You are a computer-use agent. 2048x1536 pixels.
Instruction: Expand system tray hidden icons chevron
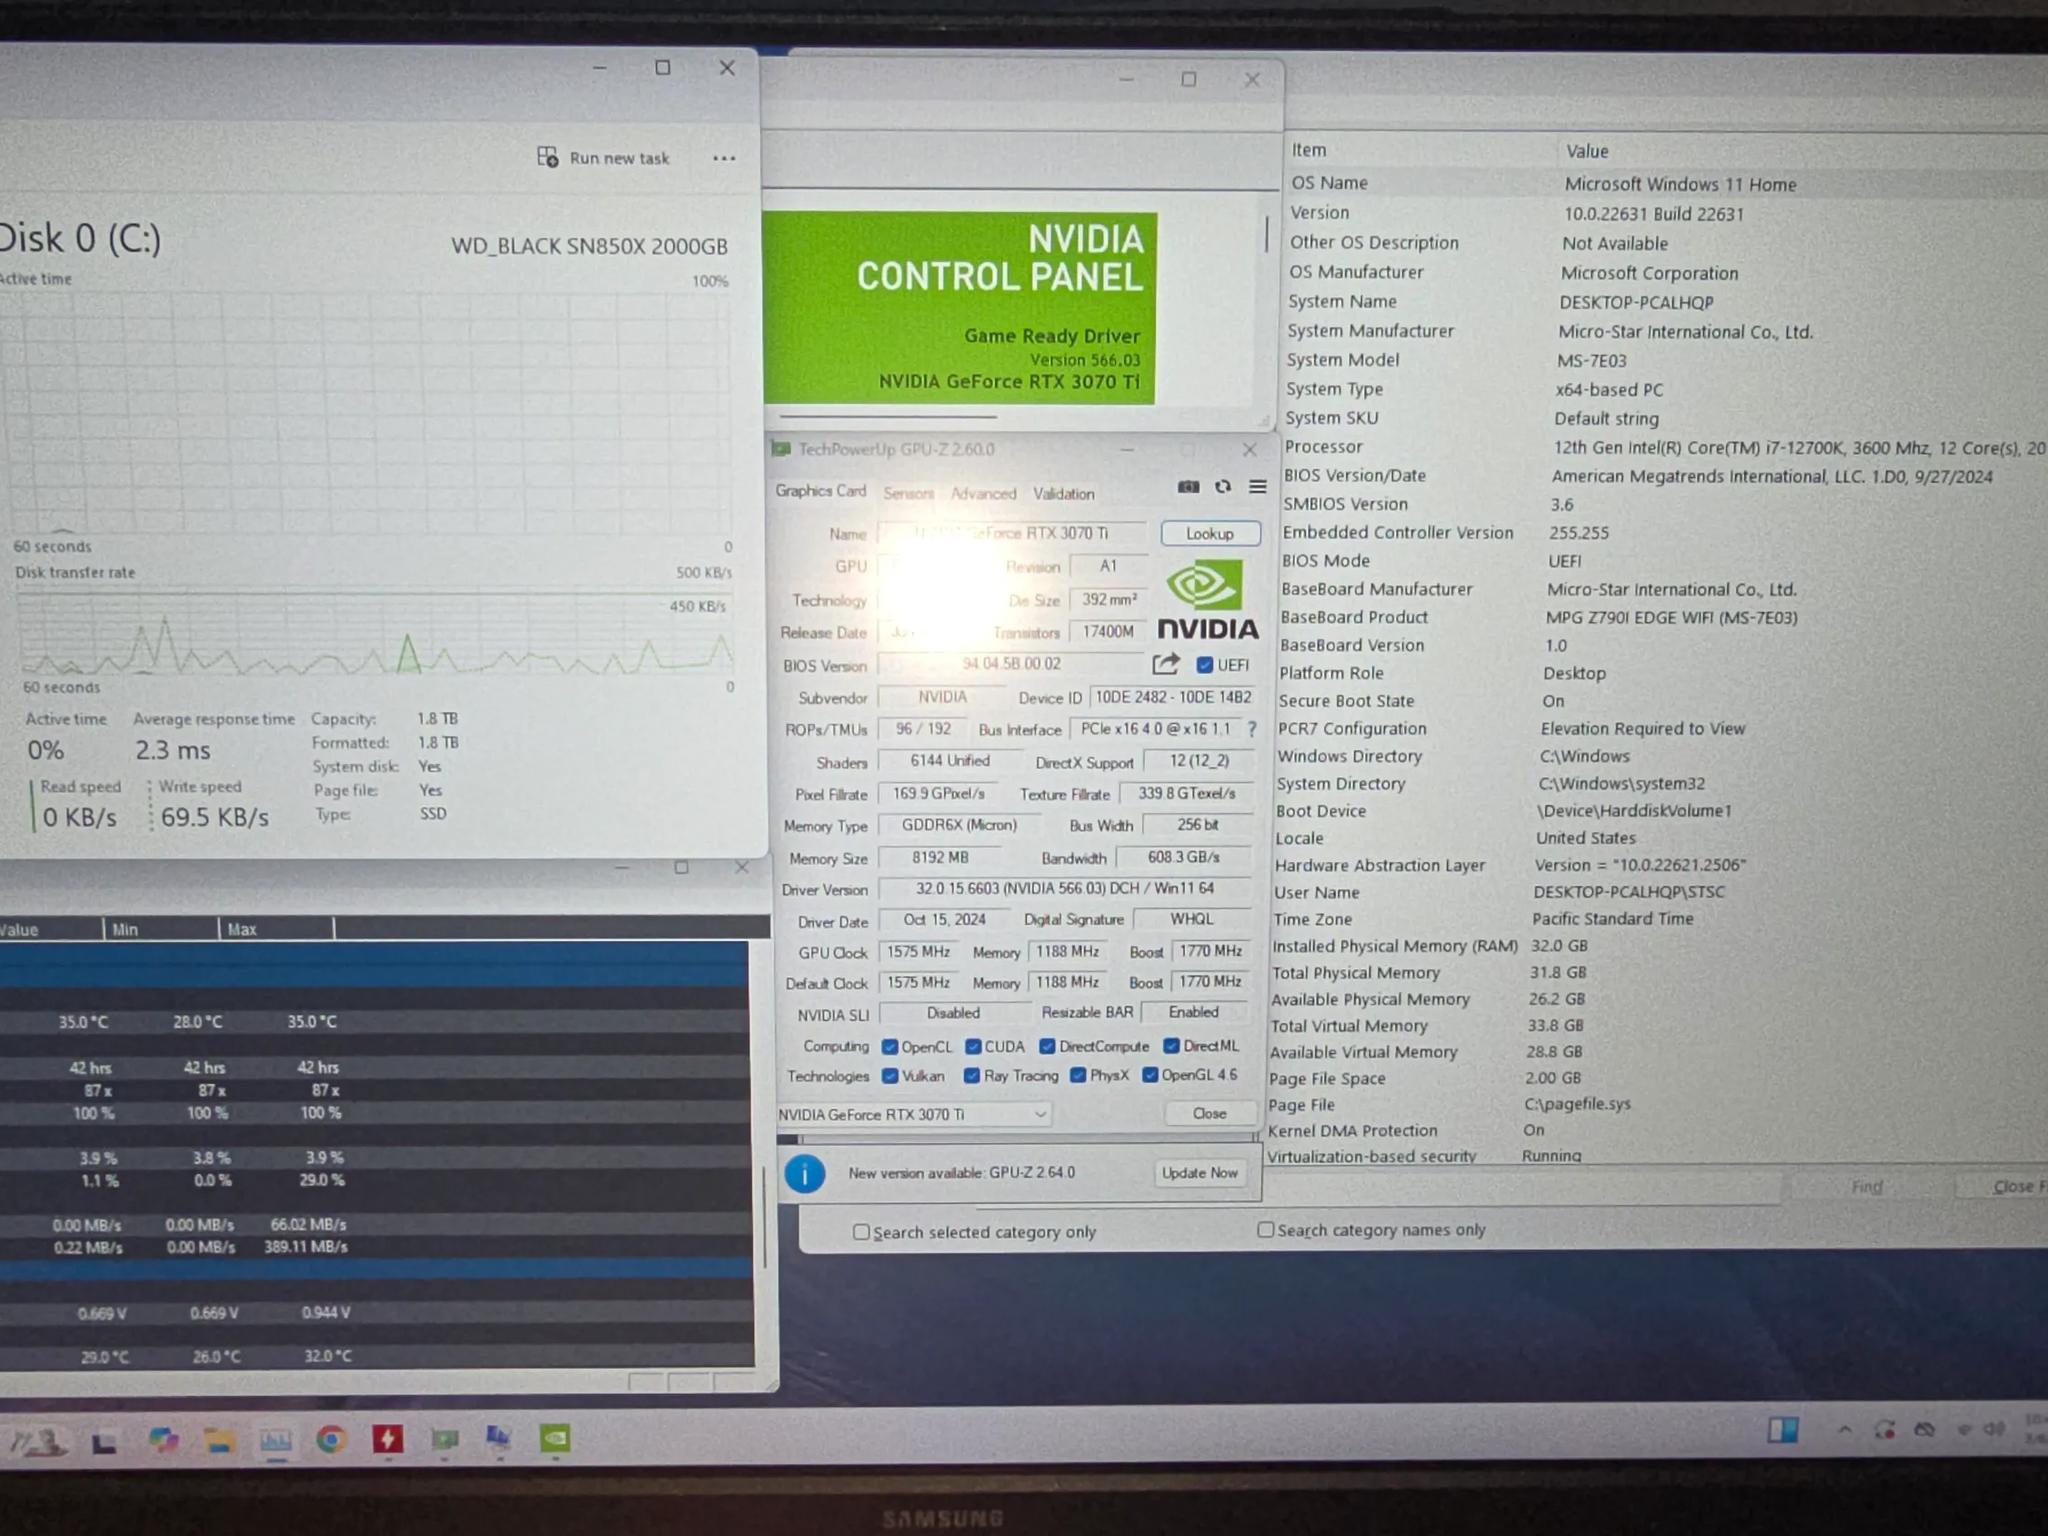(1844, 1430)
